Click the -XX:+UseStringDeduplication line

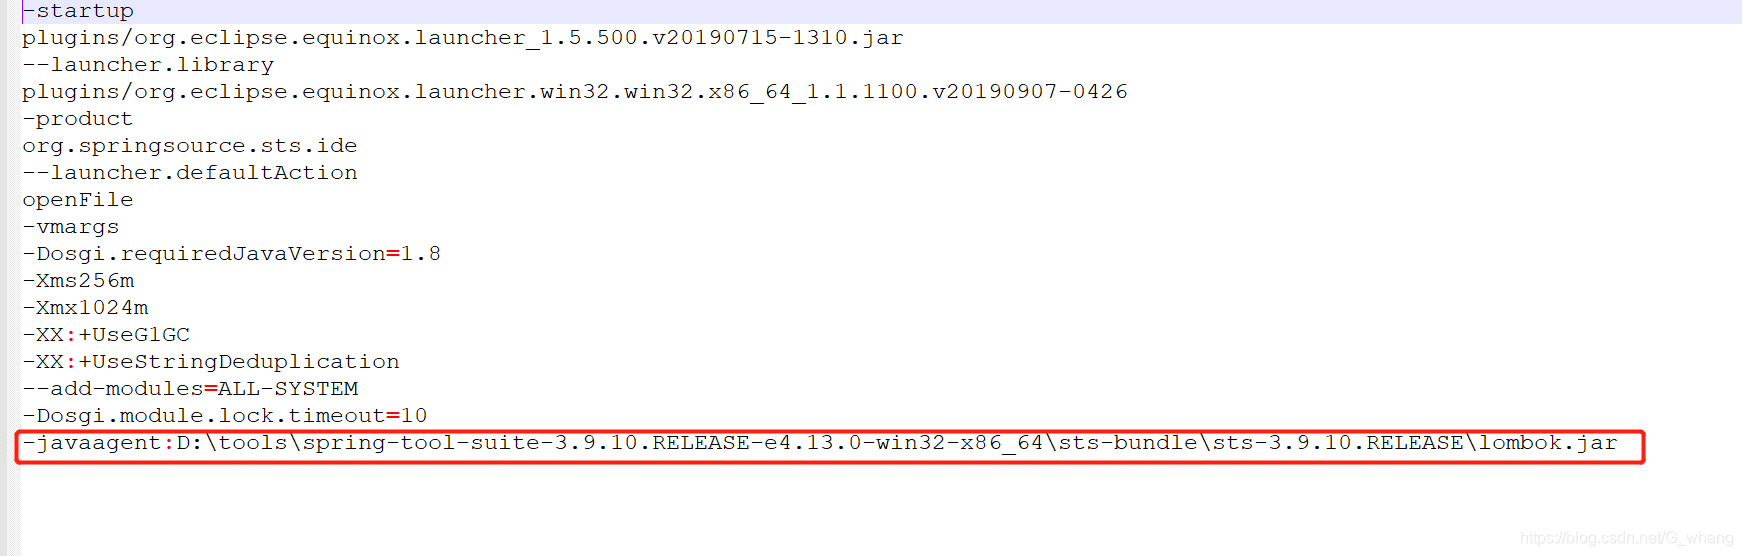point(210,362)
